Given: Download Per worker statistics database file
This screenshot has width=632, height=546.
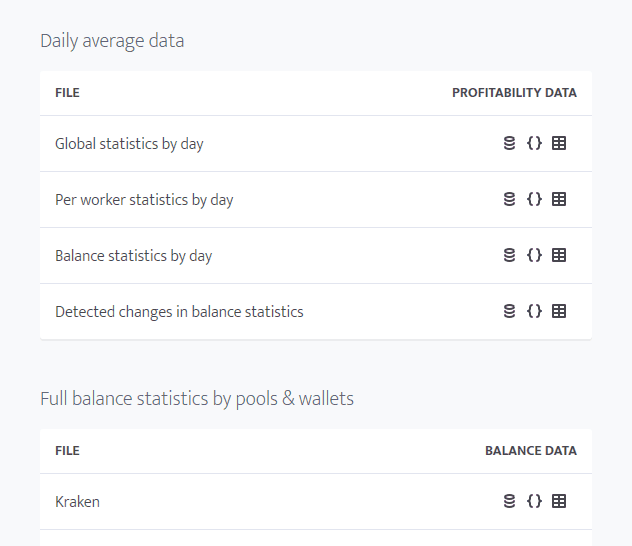Looking at the screenshot, I should pyautogui.click(x=509, y=199).
